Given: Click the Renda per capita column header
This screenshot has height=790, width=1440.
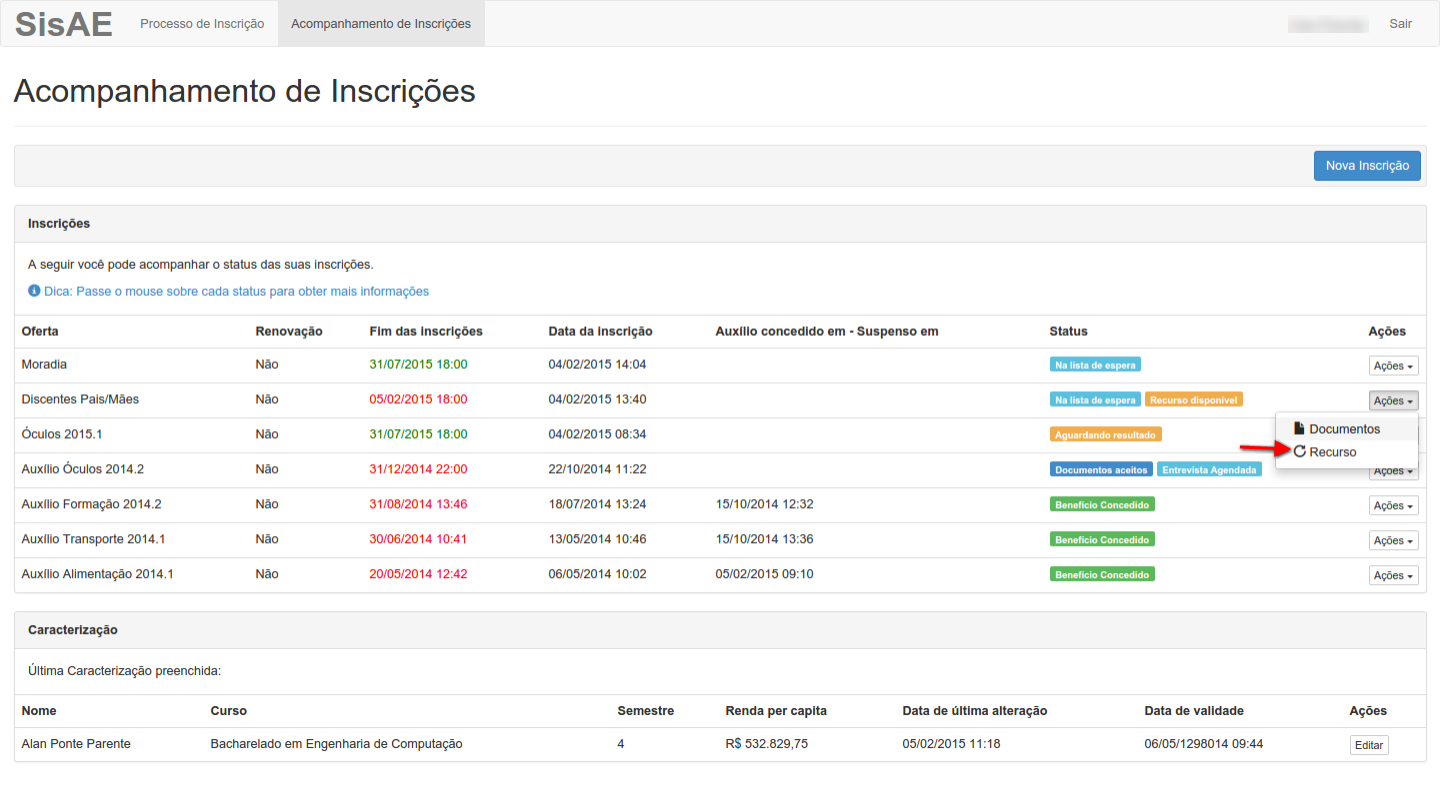Looking at the screenshot, I should (776, 711).
